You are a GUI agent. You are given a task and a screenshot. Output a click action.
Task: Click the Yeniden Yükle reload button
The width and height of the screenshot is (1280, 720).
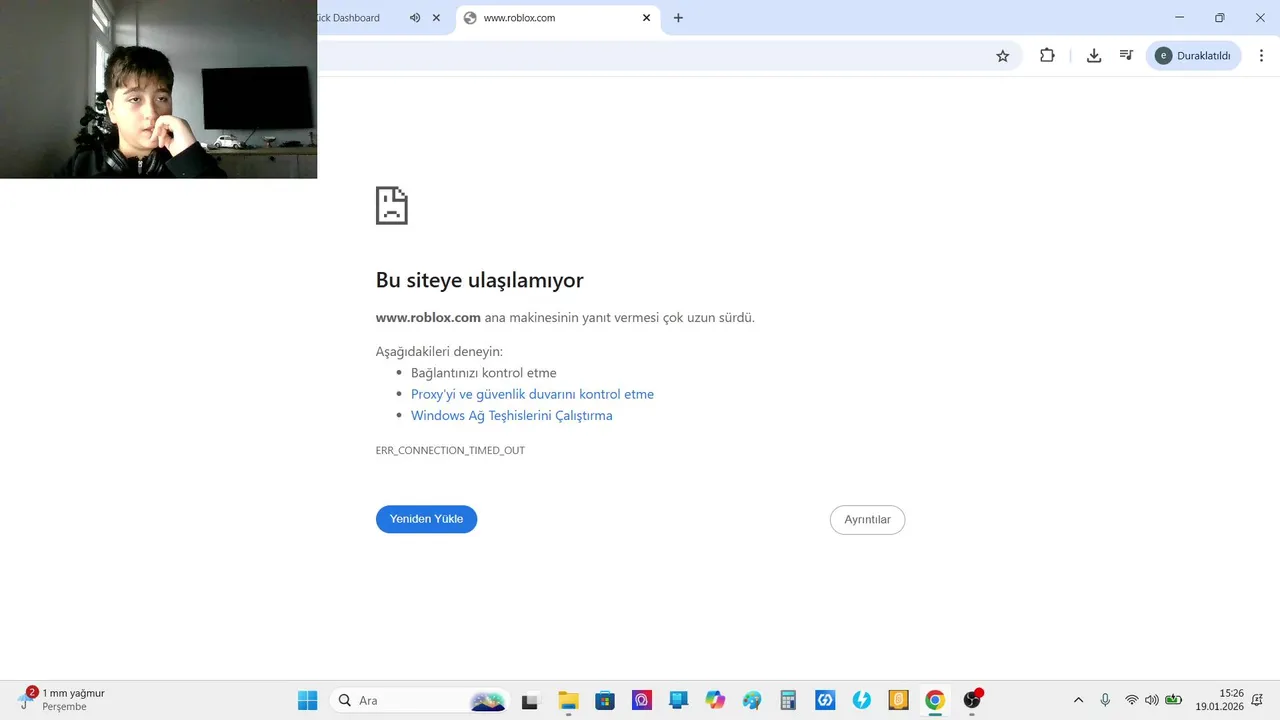tap(426, 519)
